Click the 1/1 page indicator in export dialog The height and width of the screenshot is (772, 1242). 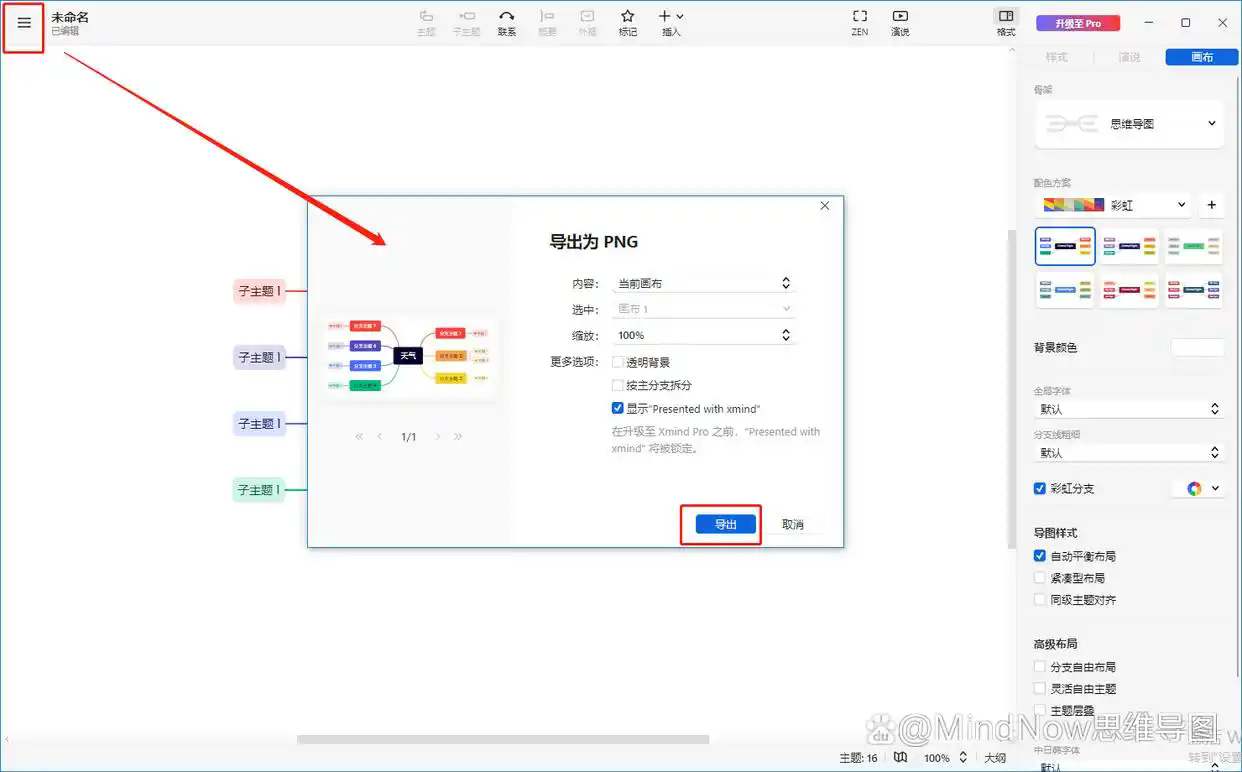tap(409, 437)
